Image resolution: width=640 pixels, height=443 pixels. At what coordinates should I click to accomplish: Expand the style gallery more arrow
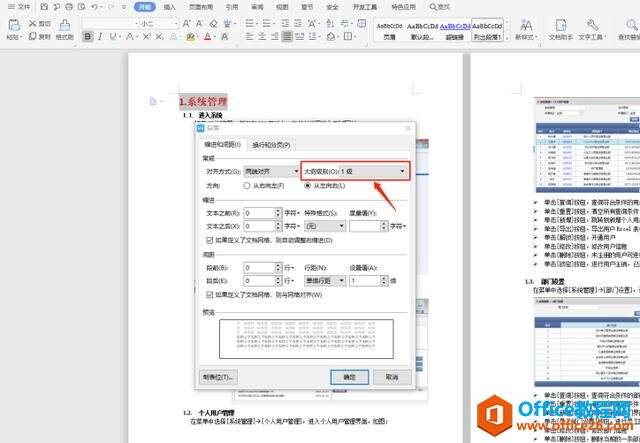(507, 37)
